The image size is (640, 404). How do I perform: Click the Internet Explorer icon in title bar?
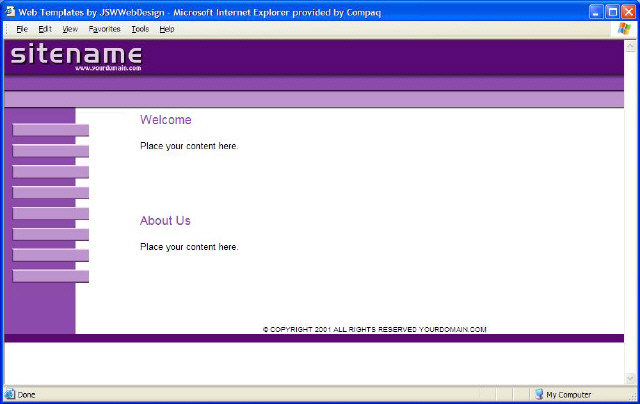click(x=10, y=10)
